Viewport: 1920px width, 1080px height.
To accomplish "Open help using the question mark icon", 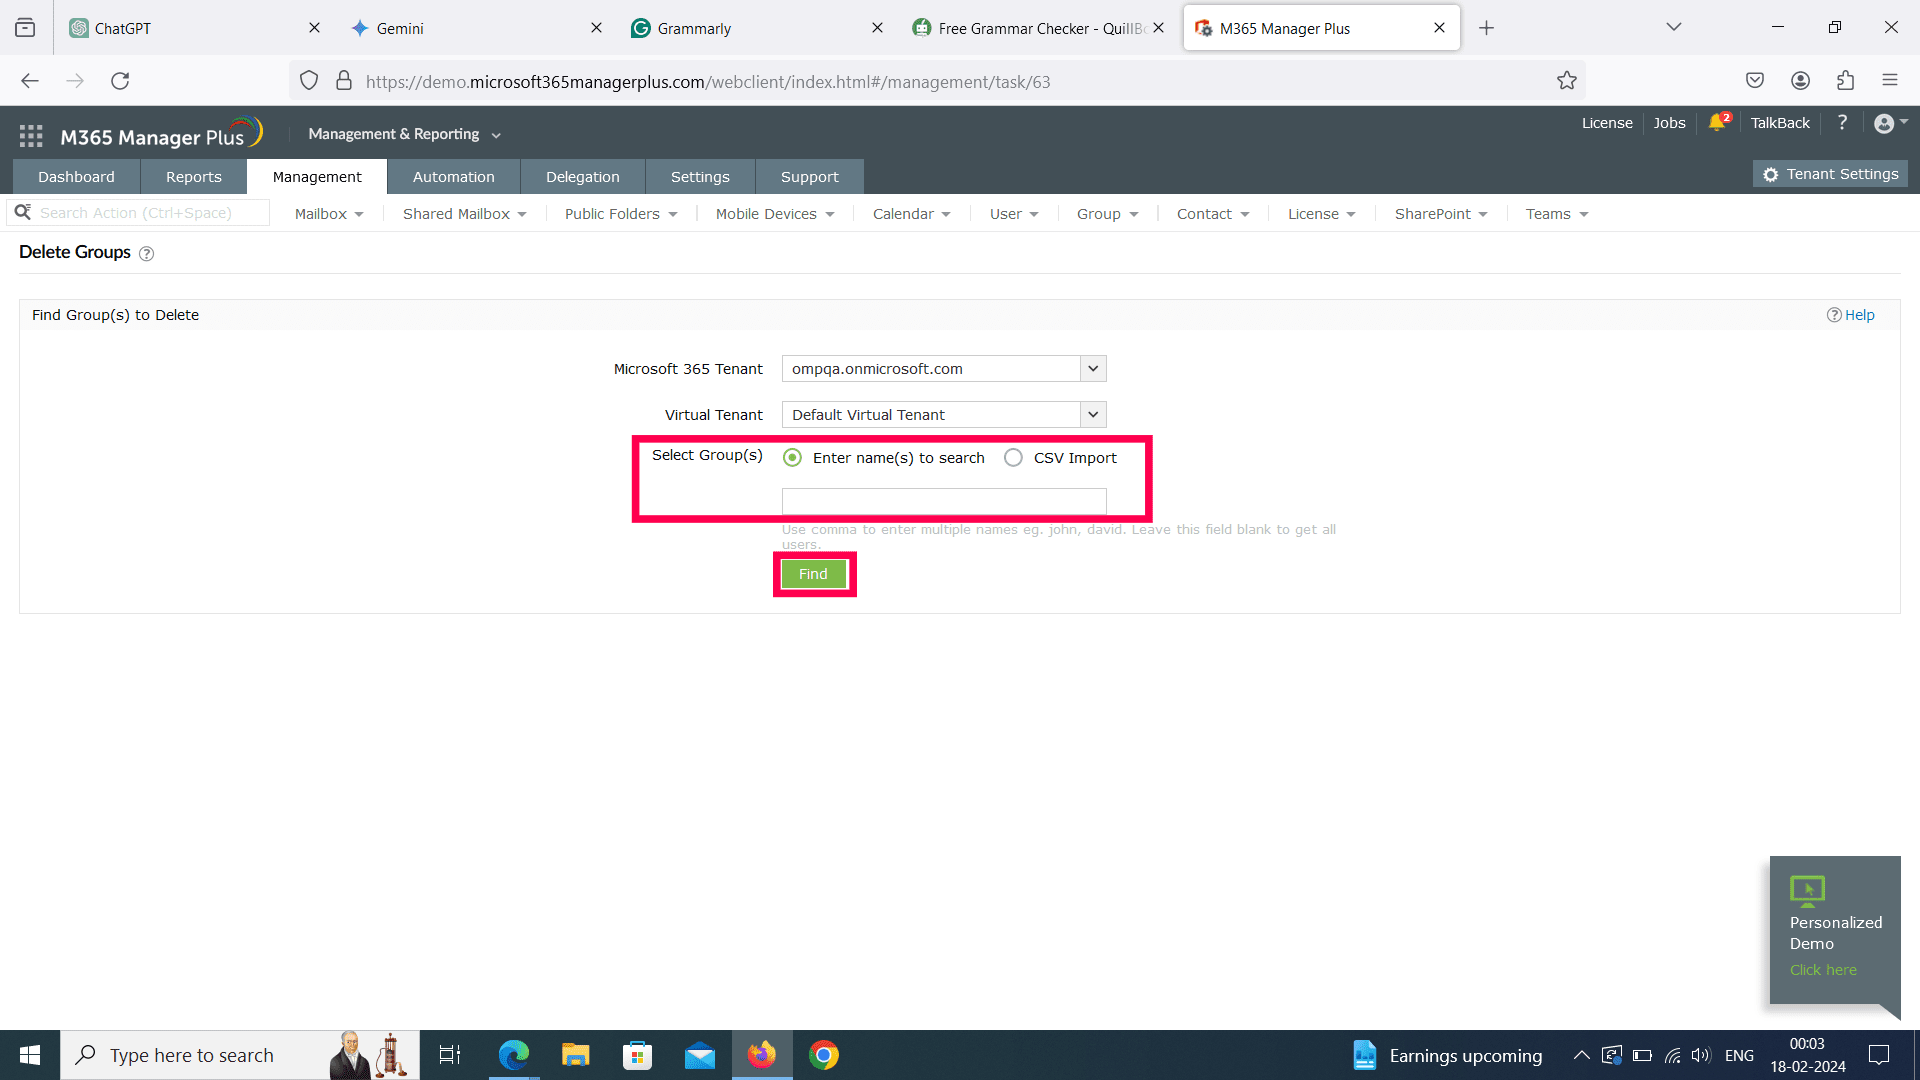I will 1843,123.
